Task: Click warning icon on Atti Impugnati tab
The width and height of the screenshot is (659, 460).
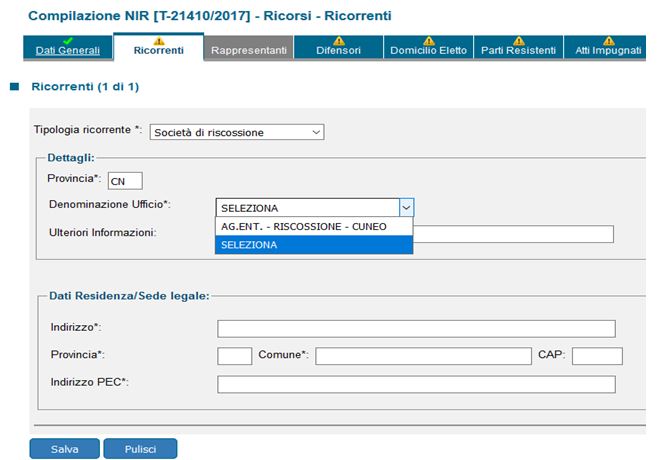Action: pos(607,40)
